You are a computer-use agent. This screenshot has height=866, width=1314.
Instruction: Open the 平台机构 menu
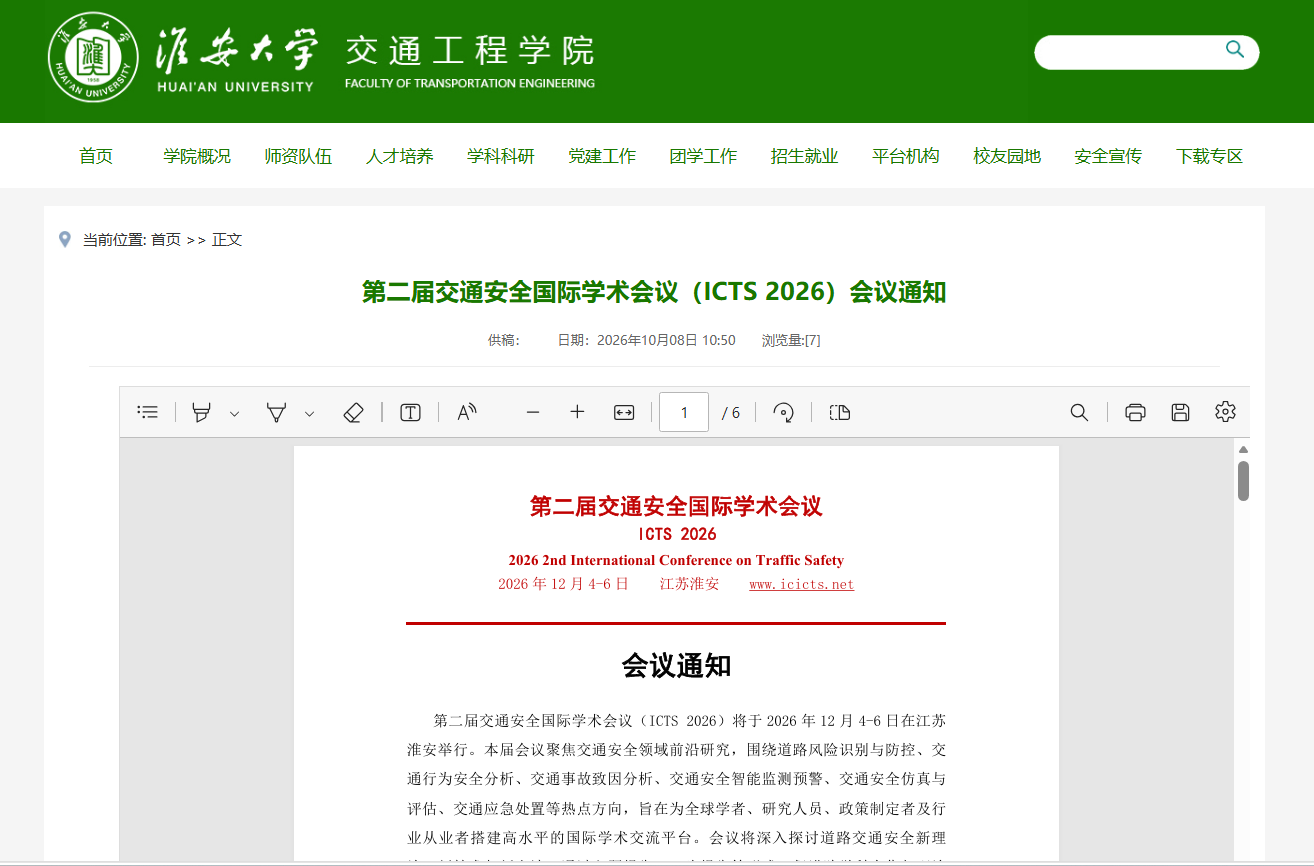[x=906, y=156]
